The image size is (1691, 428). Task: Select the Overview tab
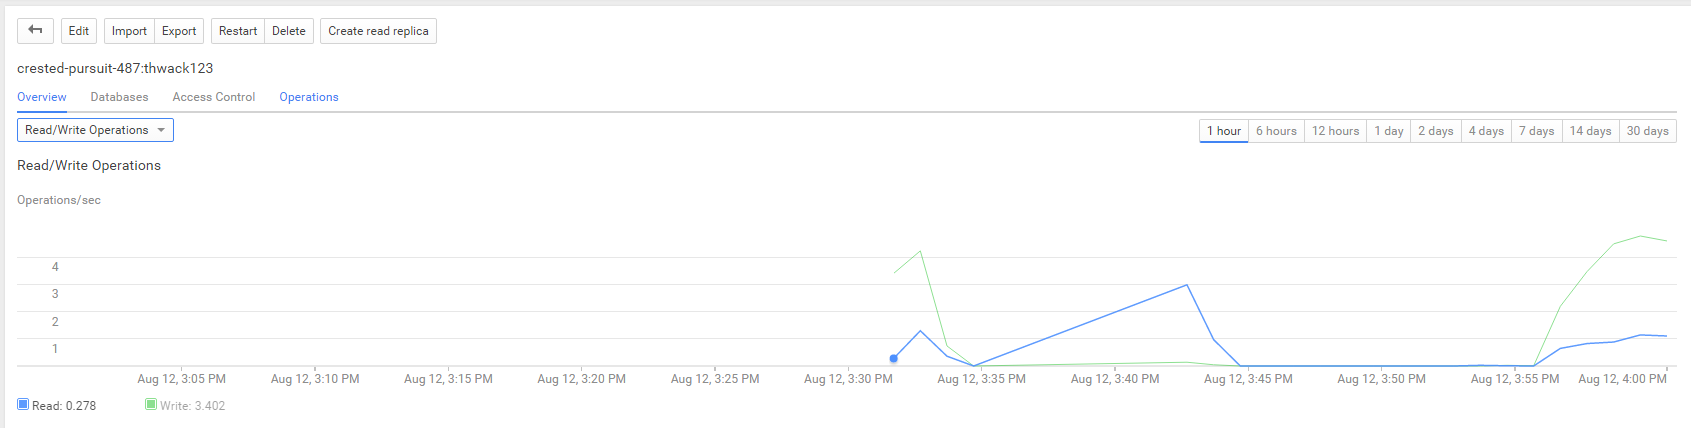(42, 97)
